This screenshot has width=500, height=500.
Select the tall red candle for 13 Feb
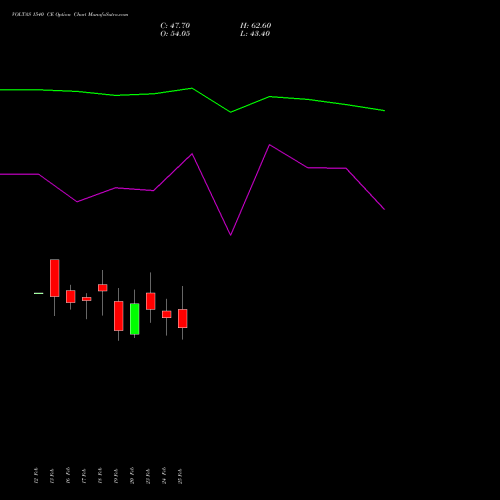[x=55, y=278]
